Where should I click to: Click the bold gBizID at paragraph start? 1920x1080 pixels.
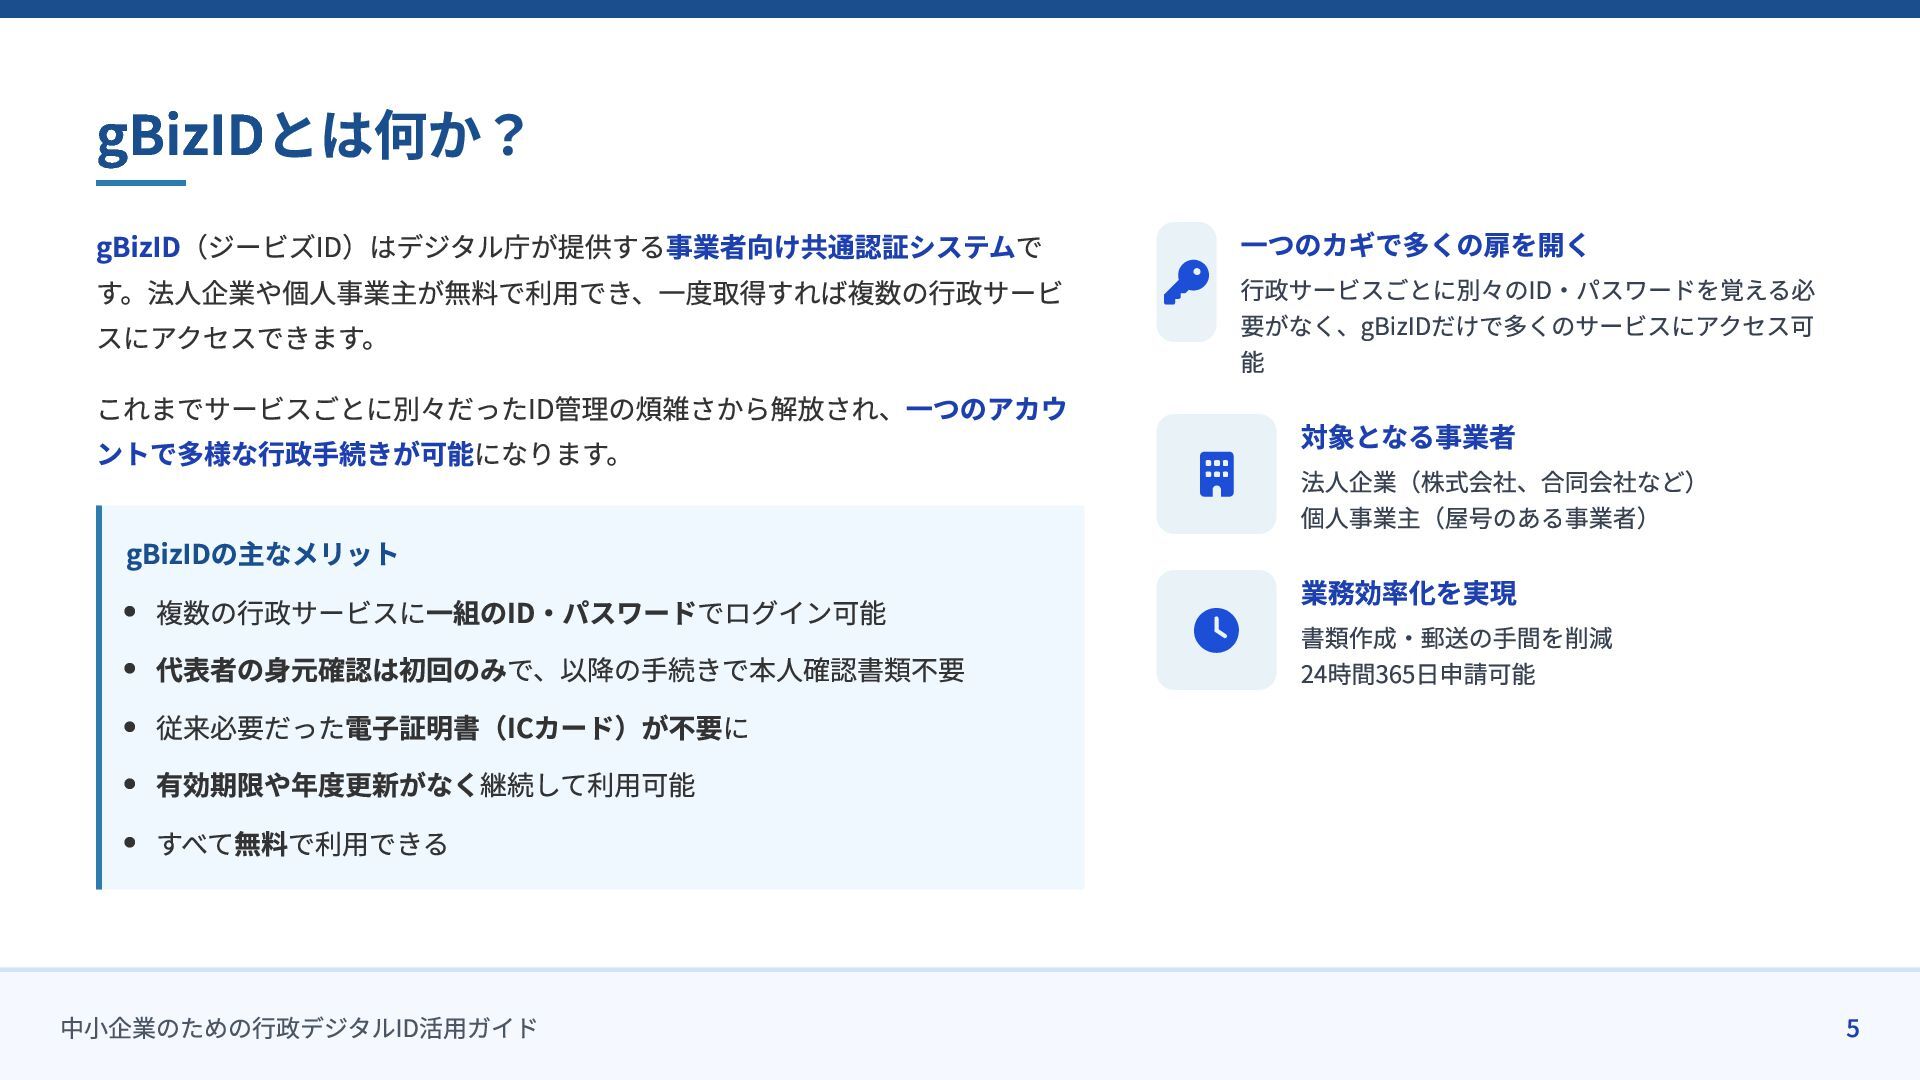(138, 246)
